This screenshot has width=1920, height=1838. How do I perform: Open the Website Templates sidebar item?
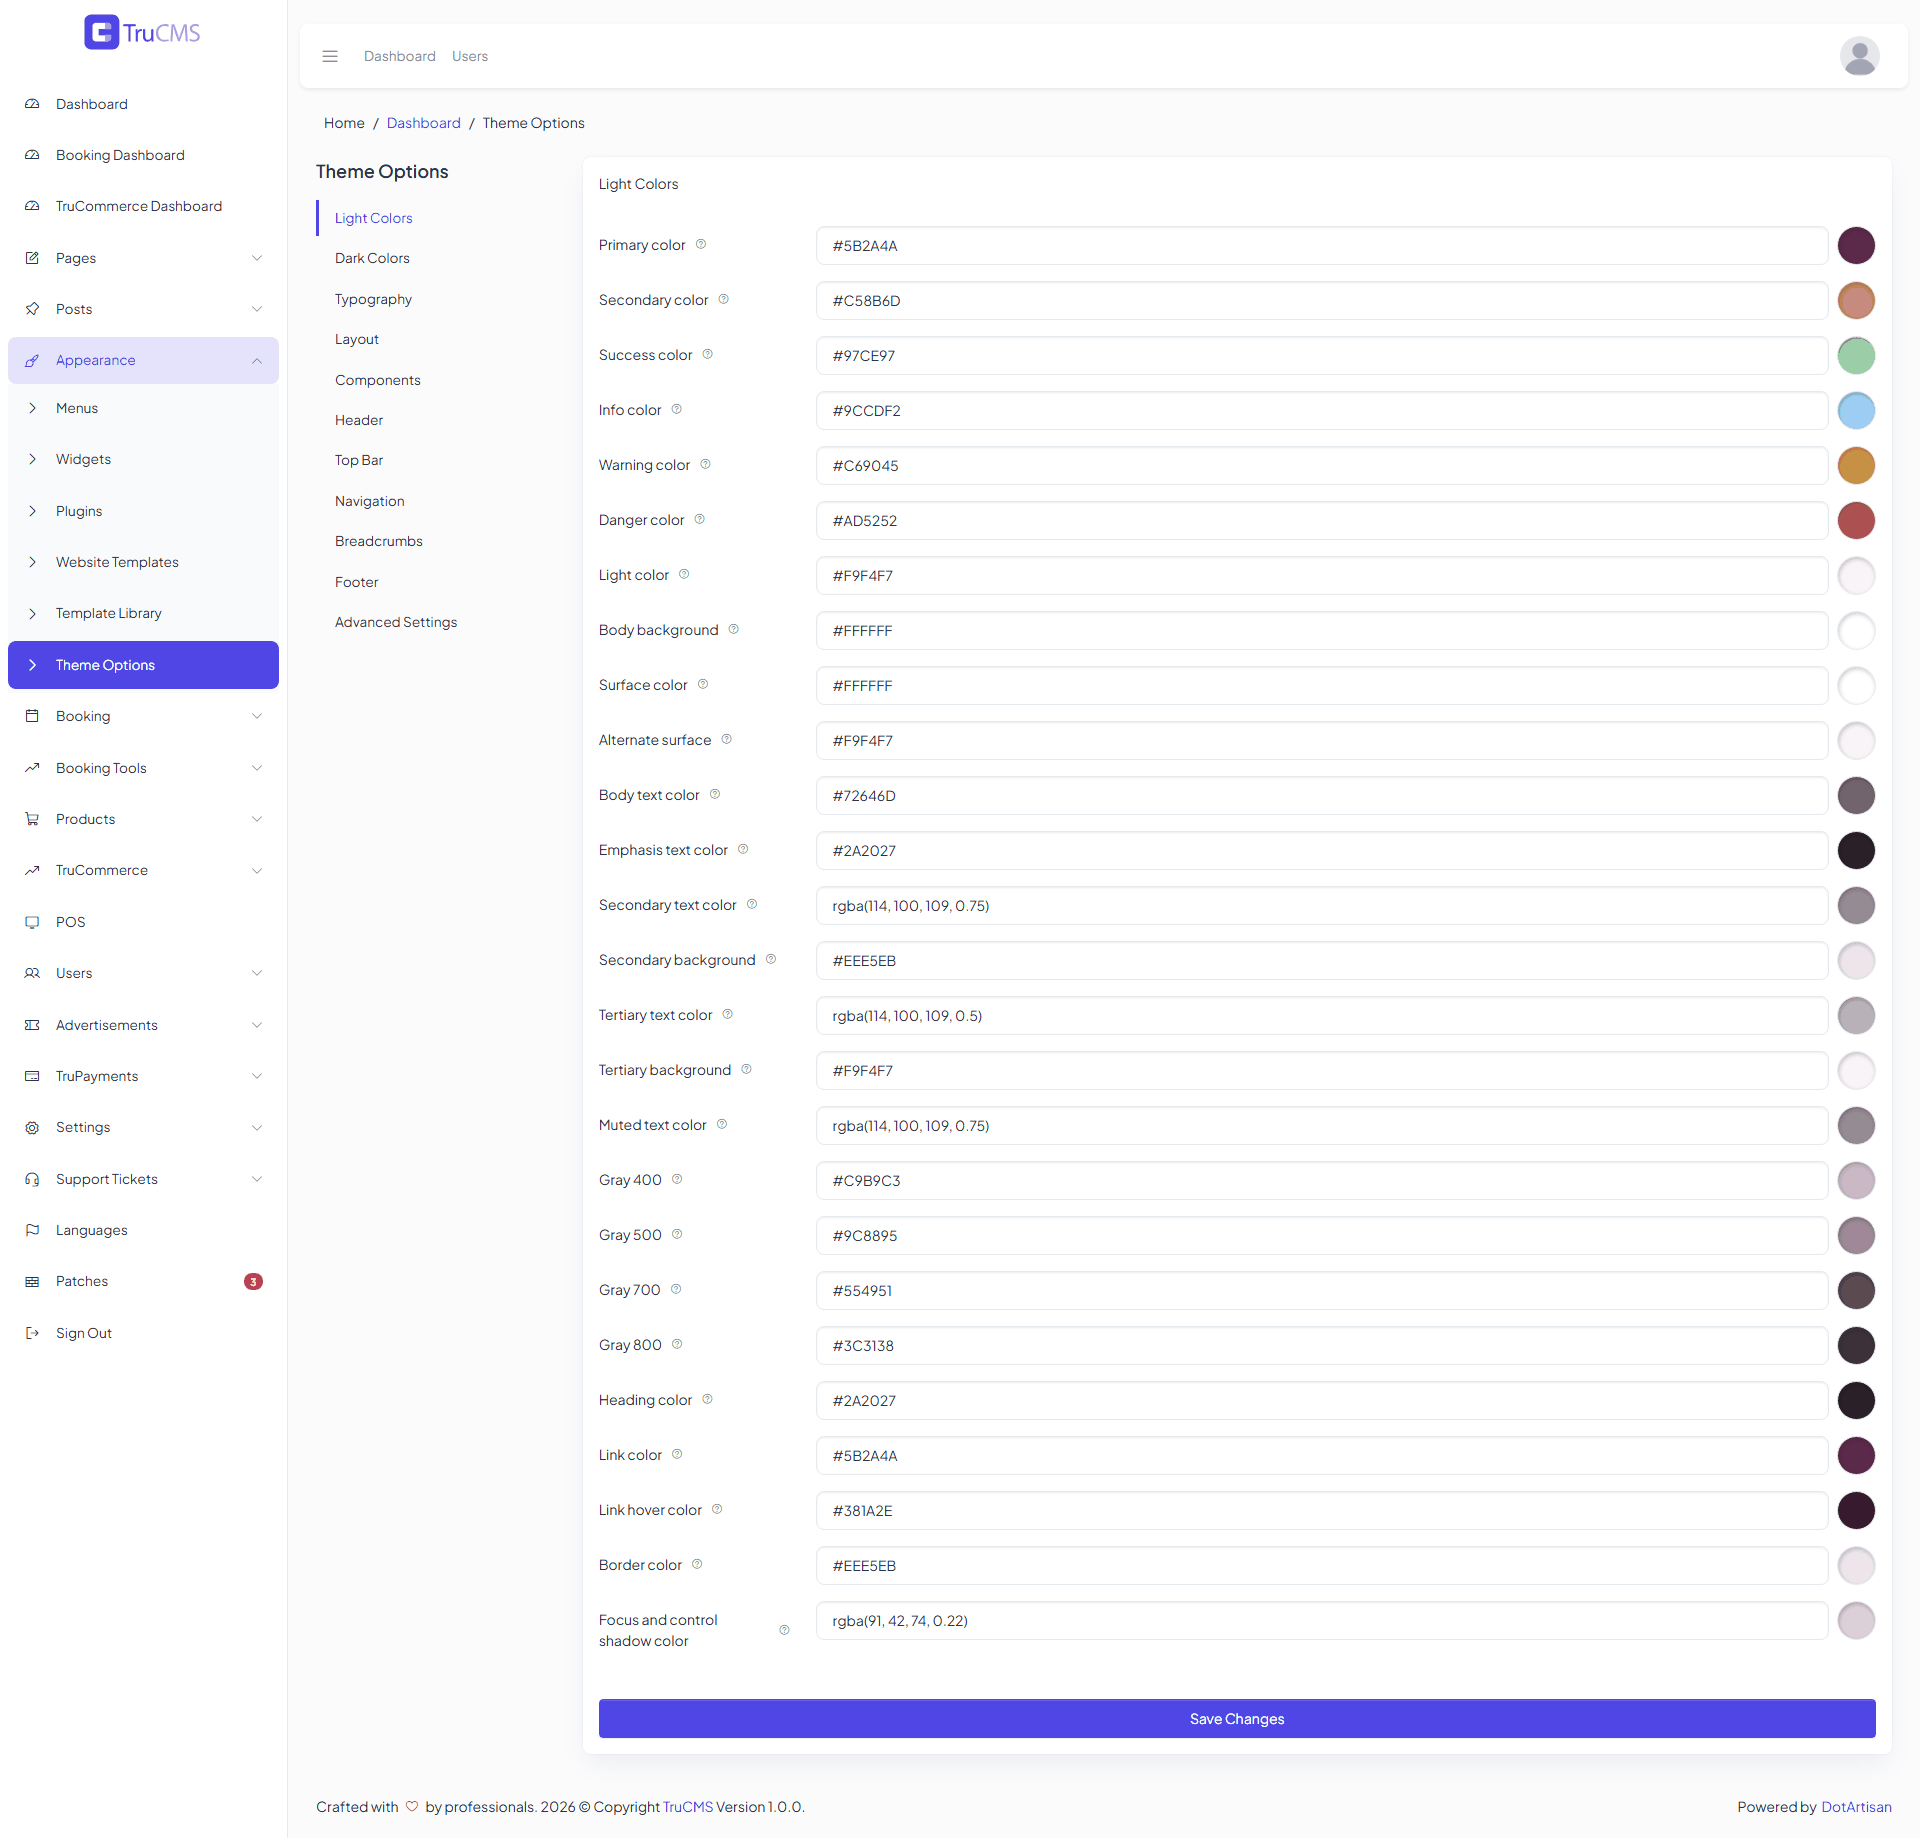(x=143, y=562)
